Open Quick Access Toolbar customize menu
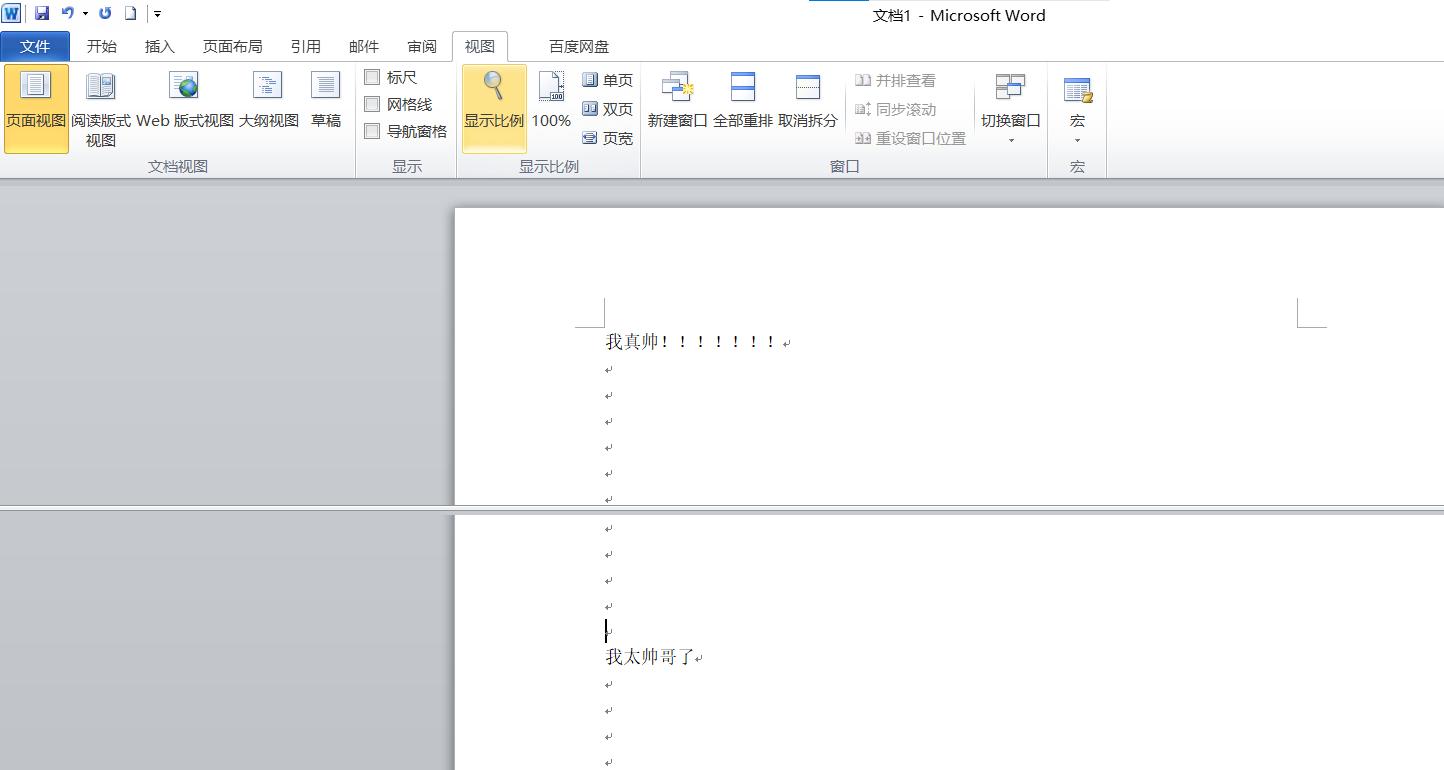 tap(157, 13)
